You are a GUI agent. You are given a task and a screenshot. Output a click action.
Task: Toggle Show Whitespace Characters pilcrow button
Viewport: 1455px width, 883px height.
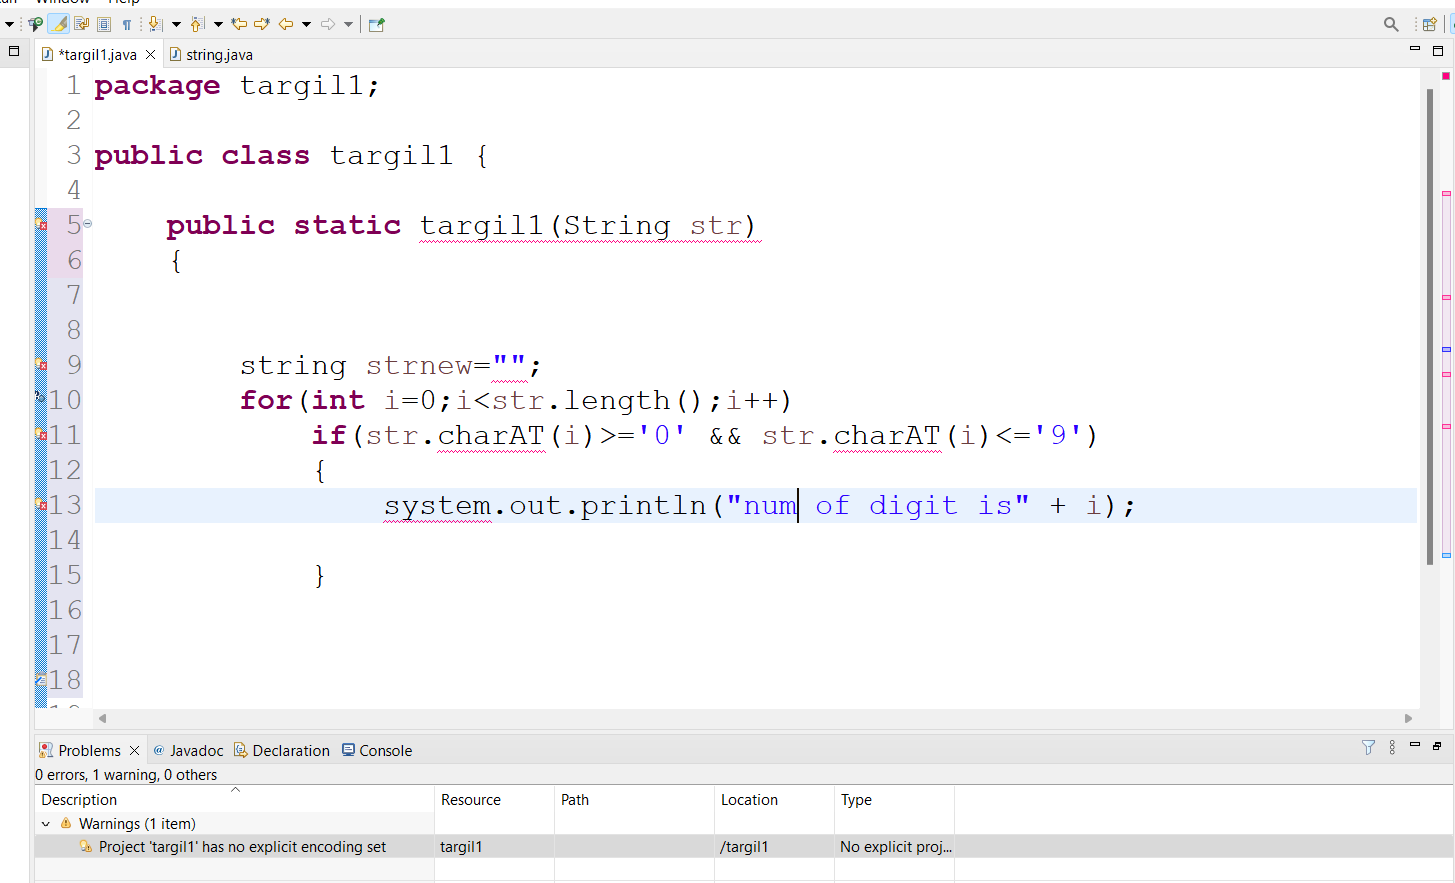click(127, 24)
